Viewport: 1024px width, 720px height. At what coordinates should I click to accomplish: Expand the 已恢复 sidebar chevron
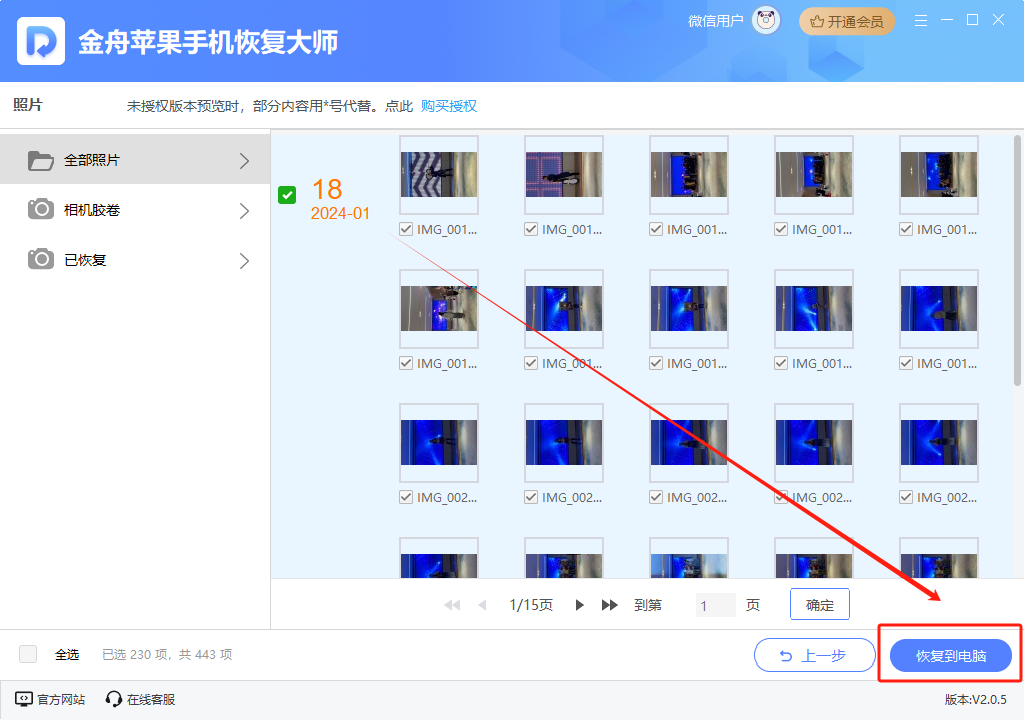[x=243, y=259]
